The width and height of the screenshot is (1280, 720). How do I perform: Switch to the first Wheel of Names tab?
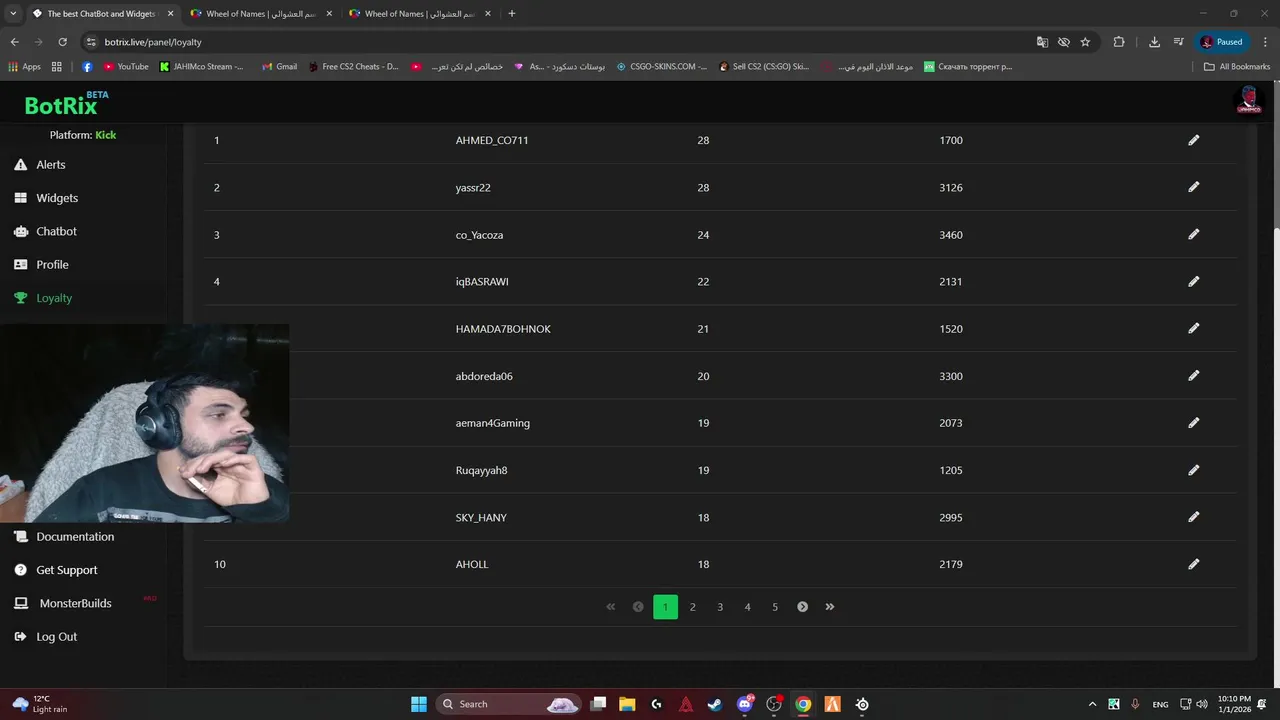(x=260, y=14)
